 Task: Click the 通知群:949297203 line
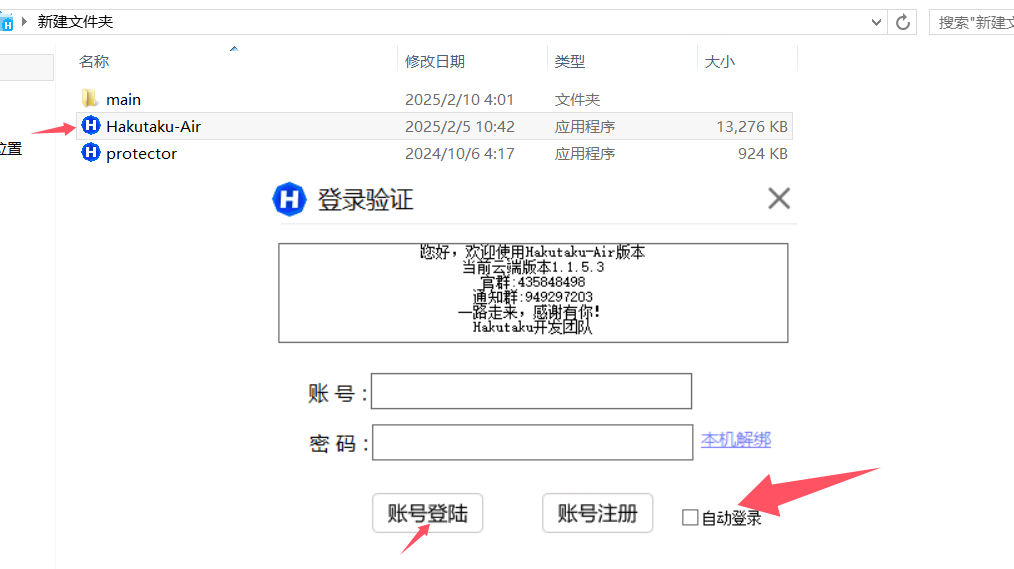tap(533, 297)
